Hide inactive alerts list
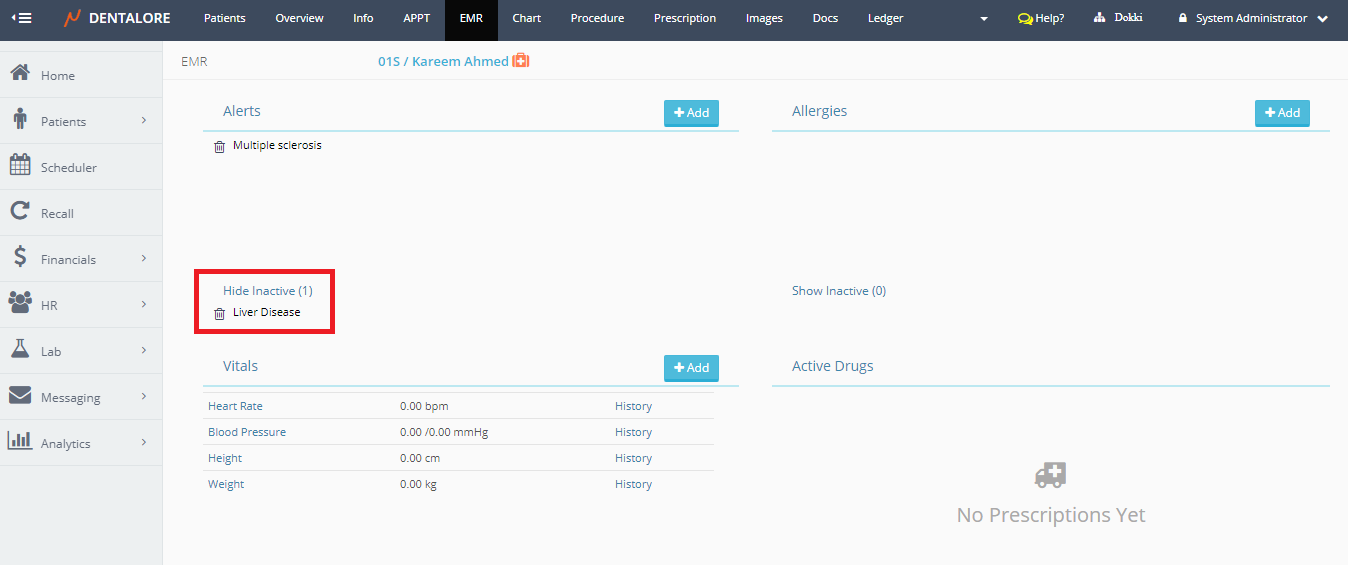 point(267,291)
